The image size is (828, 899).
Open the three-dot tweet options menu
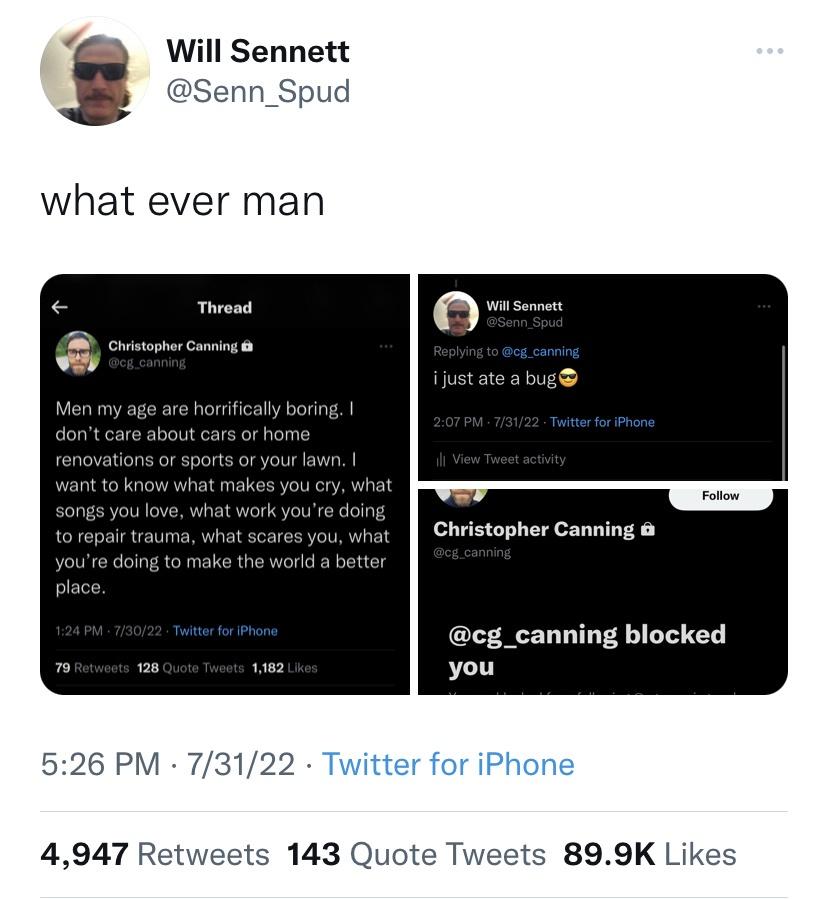tap(770, 51)
